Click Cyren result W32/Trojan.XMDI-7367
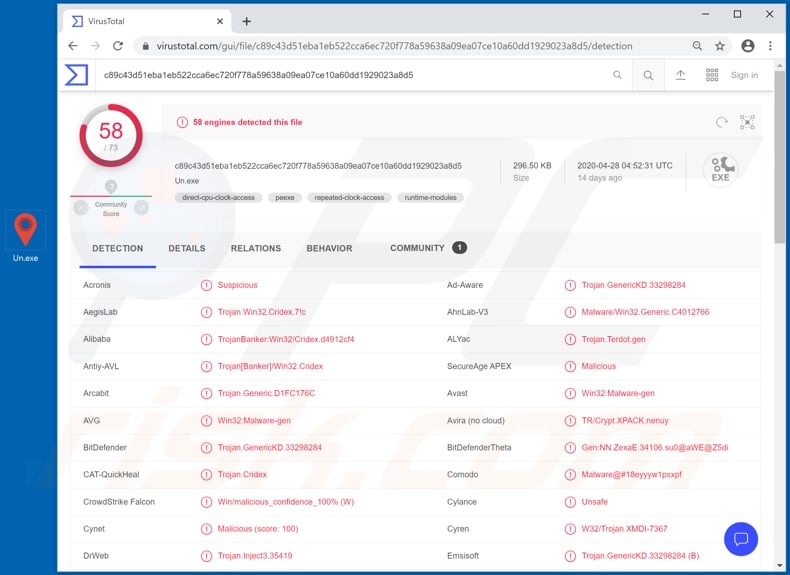 coord(624,529)
